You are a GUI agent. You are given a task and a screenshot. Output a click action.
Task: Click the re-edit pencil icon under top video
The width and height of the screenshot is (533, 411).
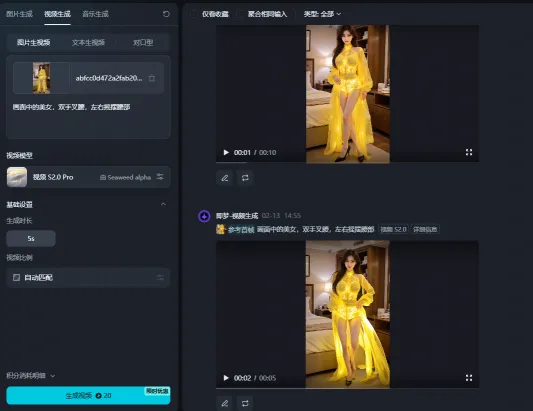click(x=225, y=178)
